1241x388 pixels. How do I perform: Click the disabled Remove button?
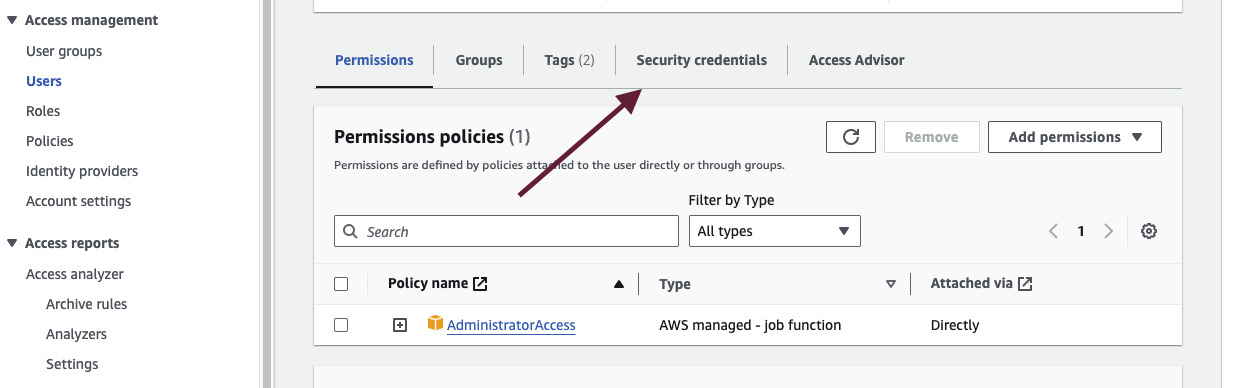(x=932, y=137)
